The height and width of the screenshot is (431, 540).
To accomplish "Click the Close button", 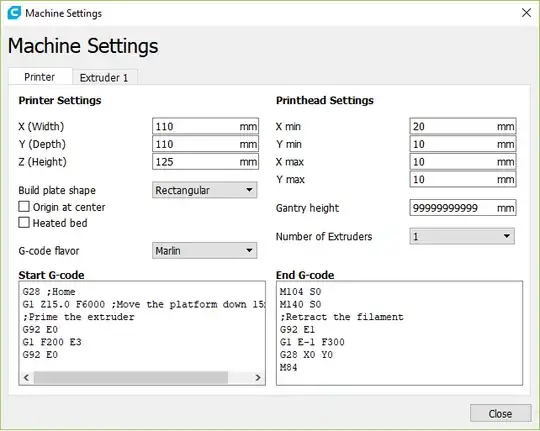I will [x=500, y=413].
